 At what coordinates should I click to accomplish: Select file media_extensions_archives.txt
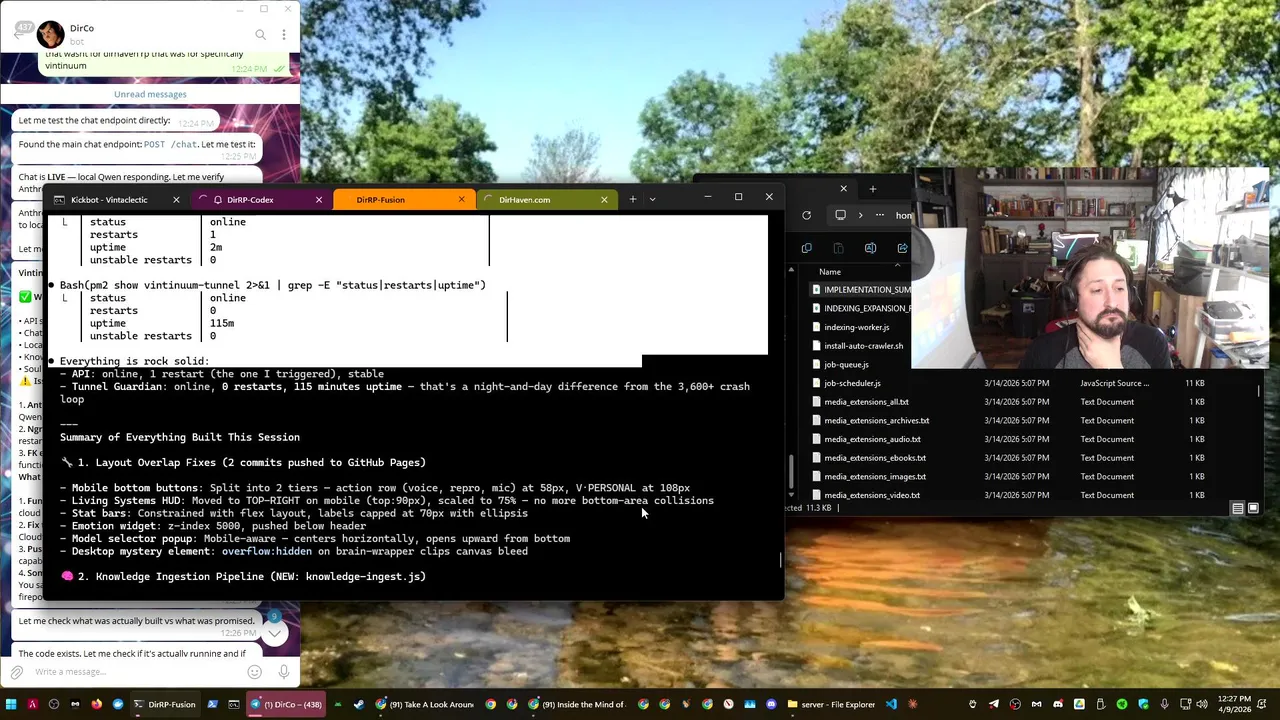tap(876, 421)
